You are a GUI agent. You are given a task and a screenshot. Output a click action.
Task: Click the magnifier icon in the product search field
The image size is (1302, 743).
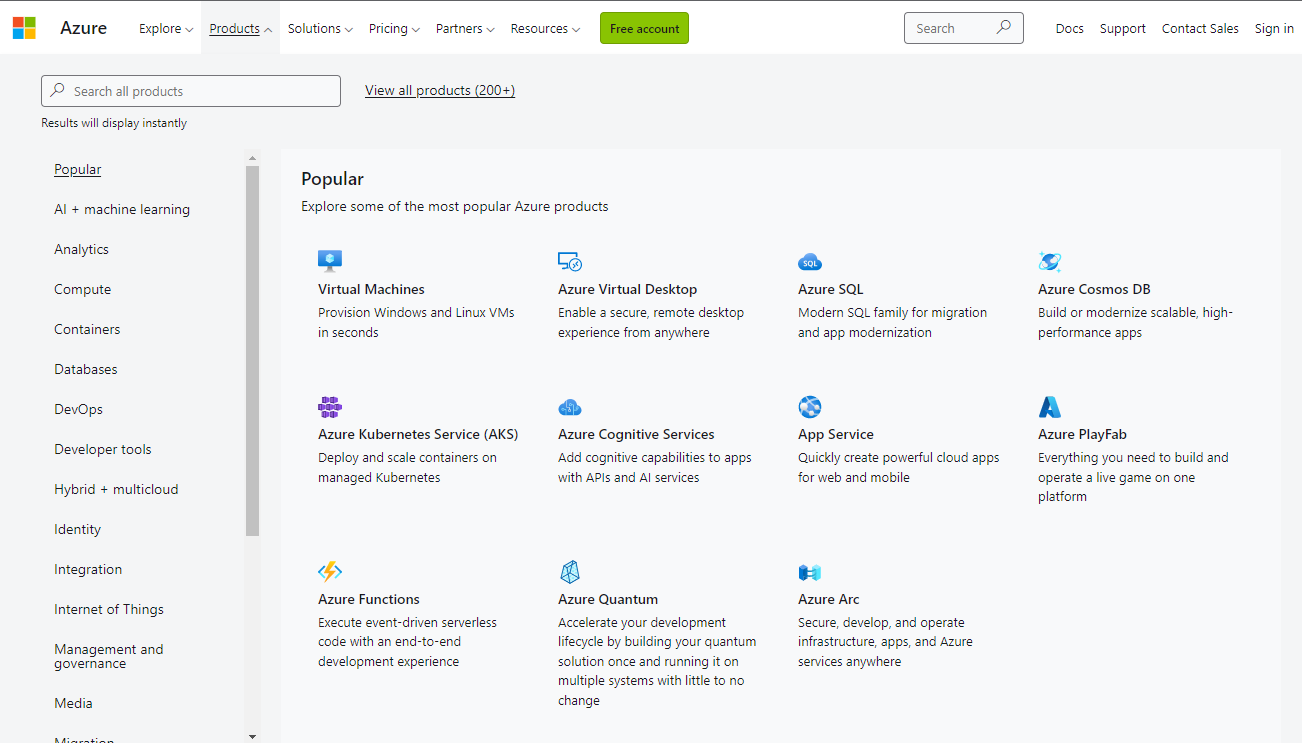point(58,90)
